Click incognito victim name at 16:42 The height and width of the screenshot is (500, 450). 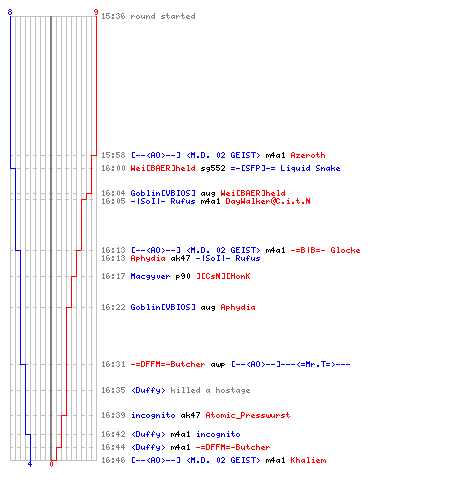coord(218,434)
